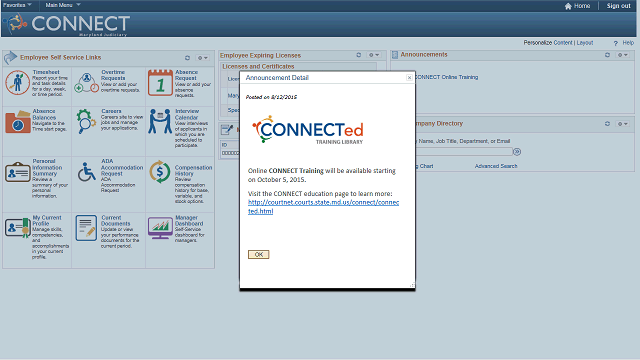
Task: Open Employee Self Service Links settings dropdown
Action: 203,58
